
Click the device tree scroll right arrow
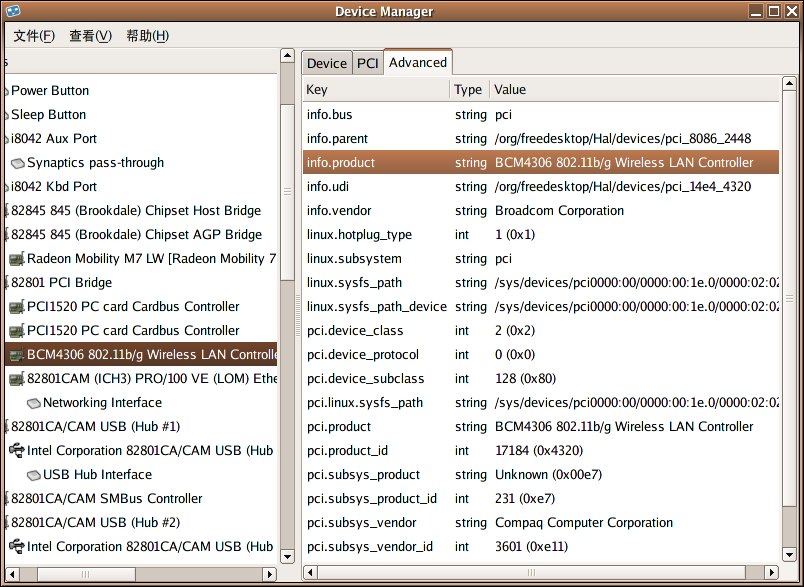(x=270, y=574)
